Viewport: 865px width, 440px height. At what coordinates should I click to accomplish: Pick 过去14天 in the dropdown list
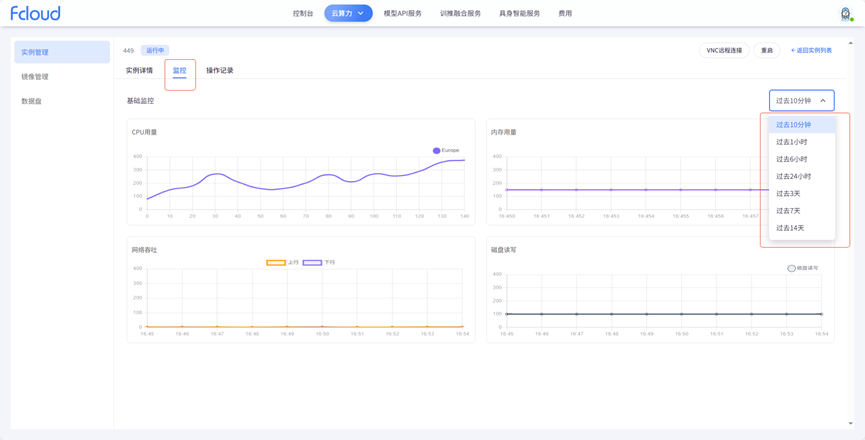pos(790,228)
